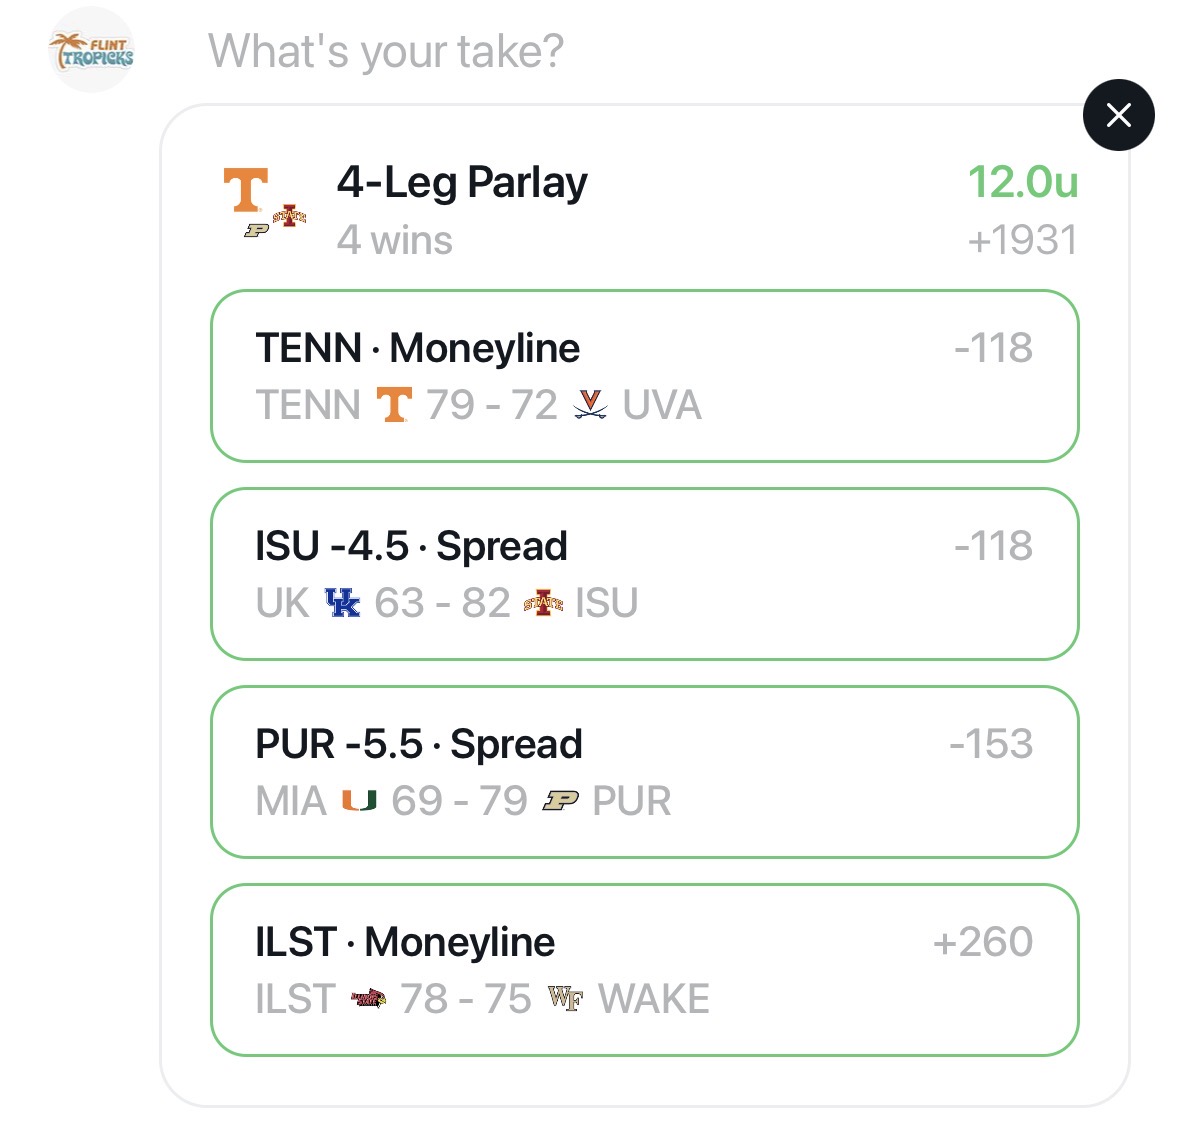This screenshot has width=1179, height=1123.
Task: Open the ILST Moneyline leg card
Action: [644, 970]
